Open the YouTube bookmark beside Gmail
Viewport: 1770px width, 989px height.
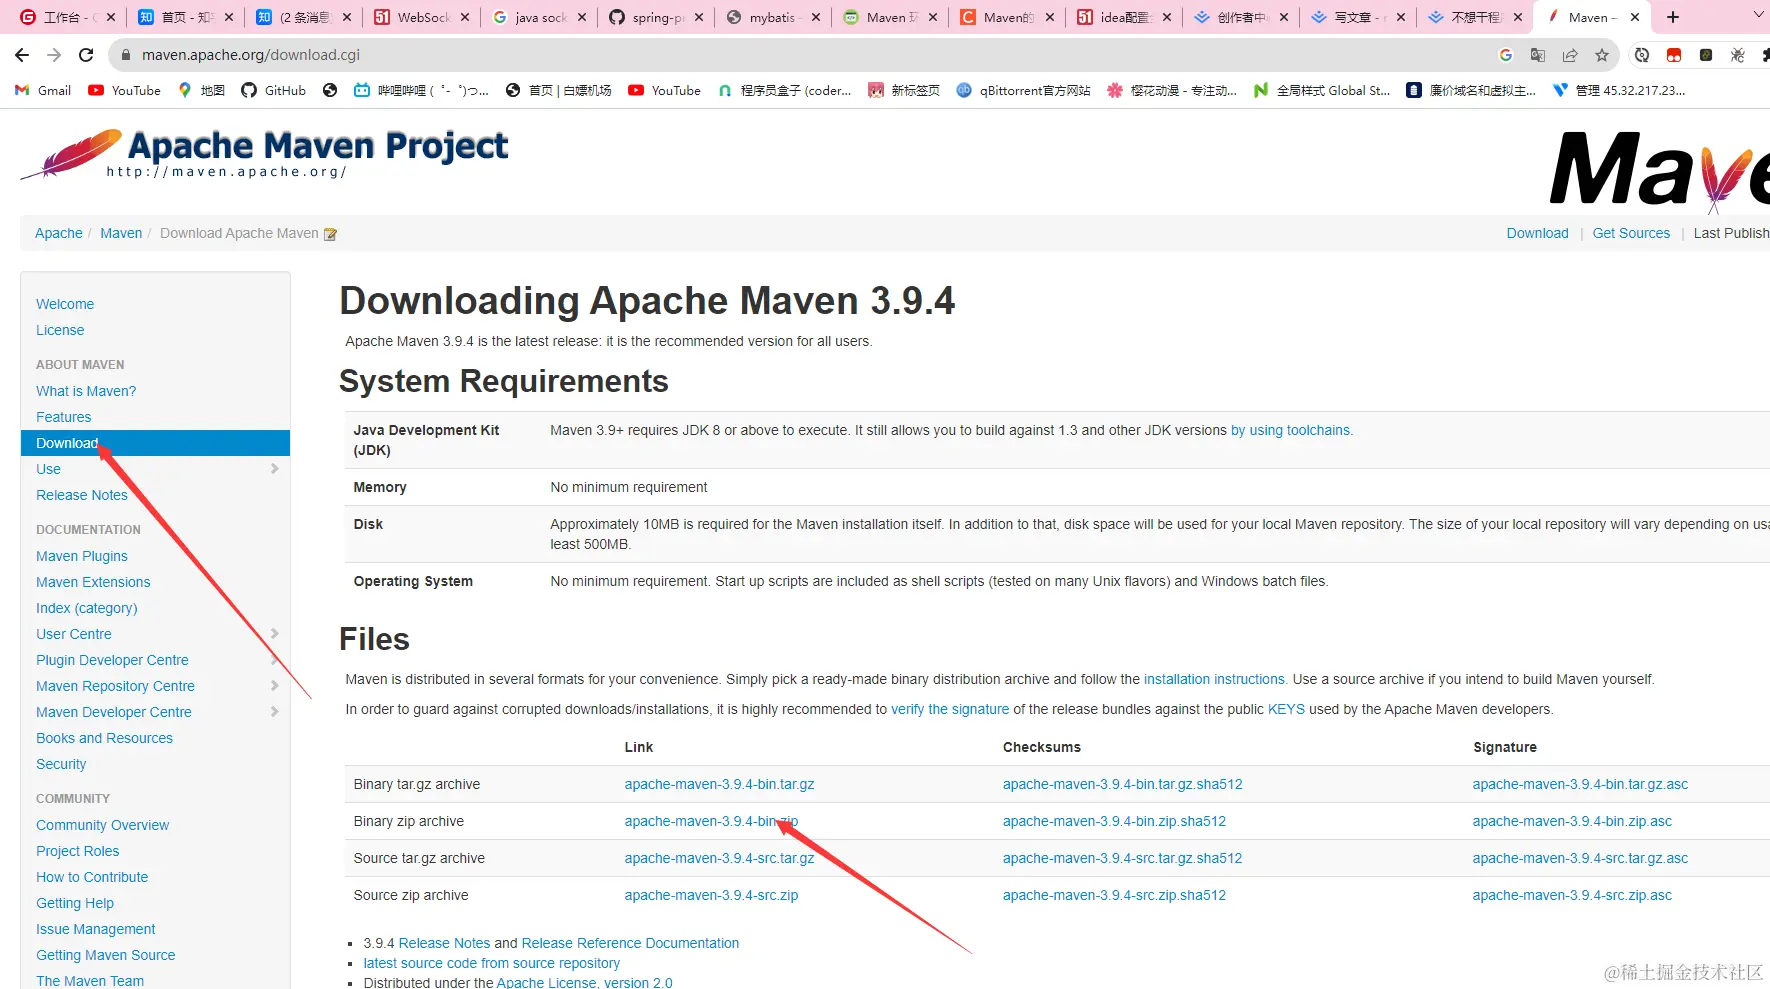[x=124, y=90]
